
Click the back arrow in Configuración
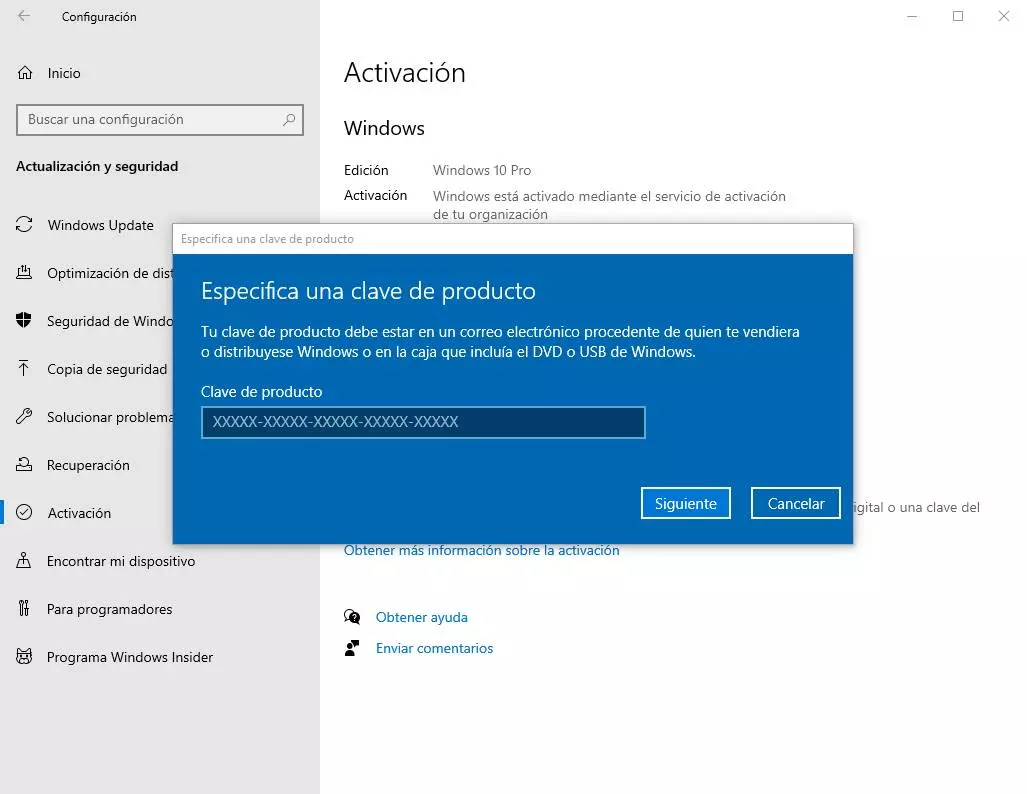(x=24, y=16)
